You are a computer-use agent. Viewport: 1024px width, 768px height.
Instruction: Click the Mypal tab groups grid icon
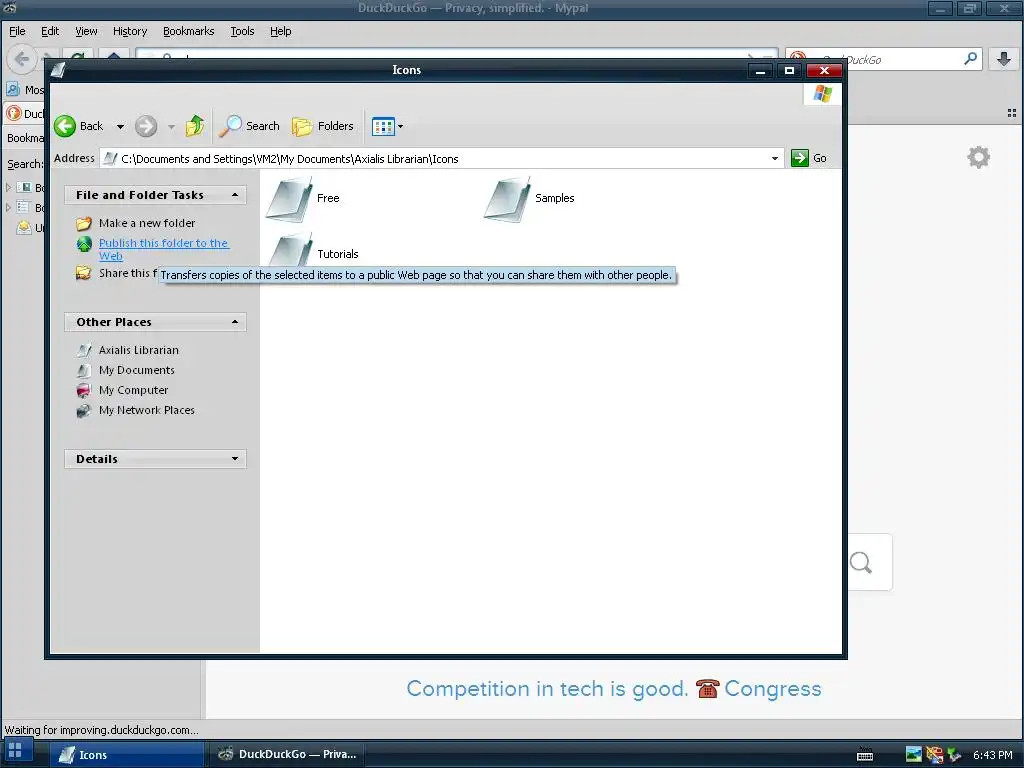tap(1012, 113)
